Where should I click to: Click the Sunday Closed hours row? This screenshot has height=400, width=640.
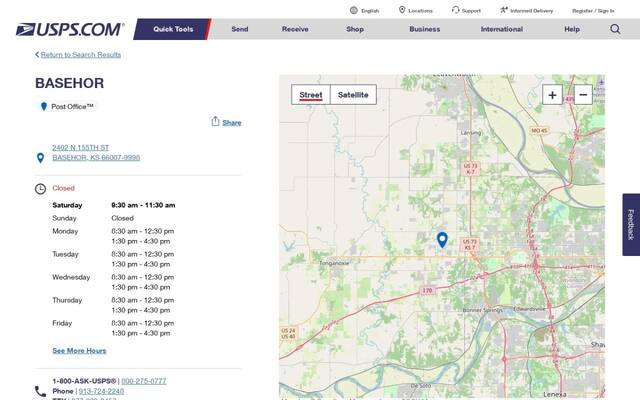point(93,218)
